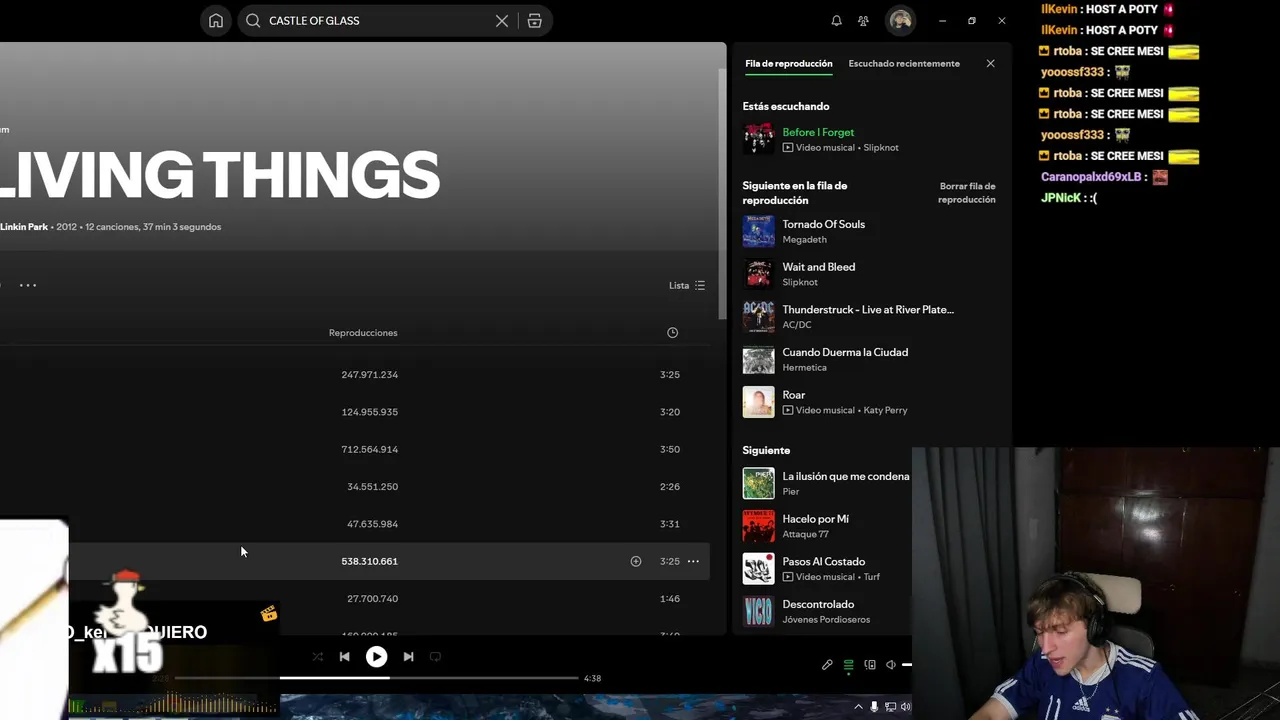Open Windows volume tray icon
Viewport: 1280px width, 720px height.
(906, 707)
